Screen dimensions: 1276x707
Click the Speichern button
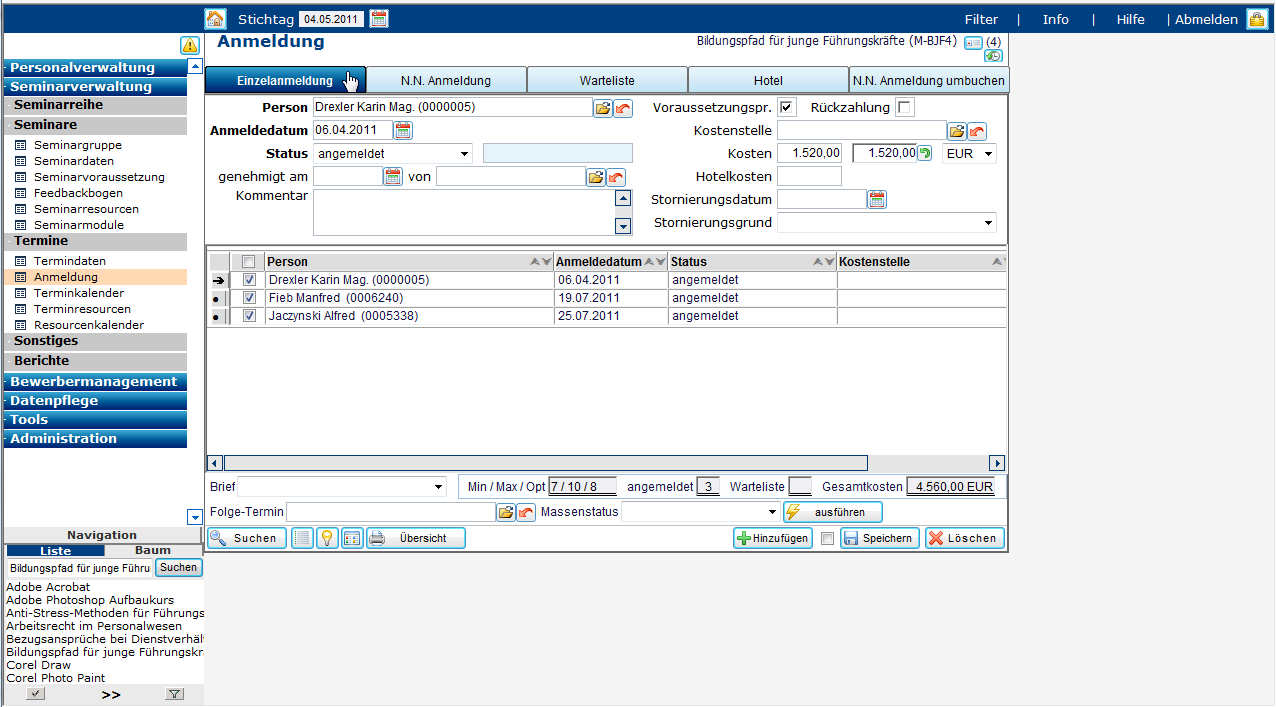point(879,538)
